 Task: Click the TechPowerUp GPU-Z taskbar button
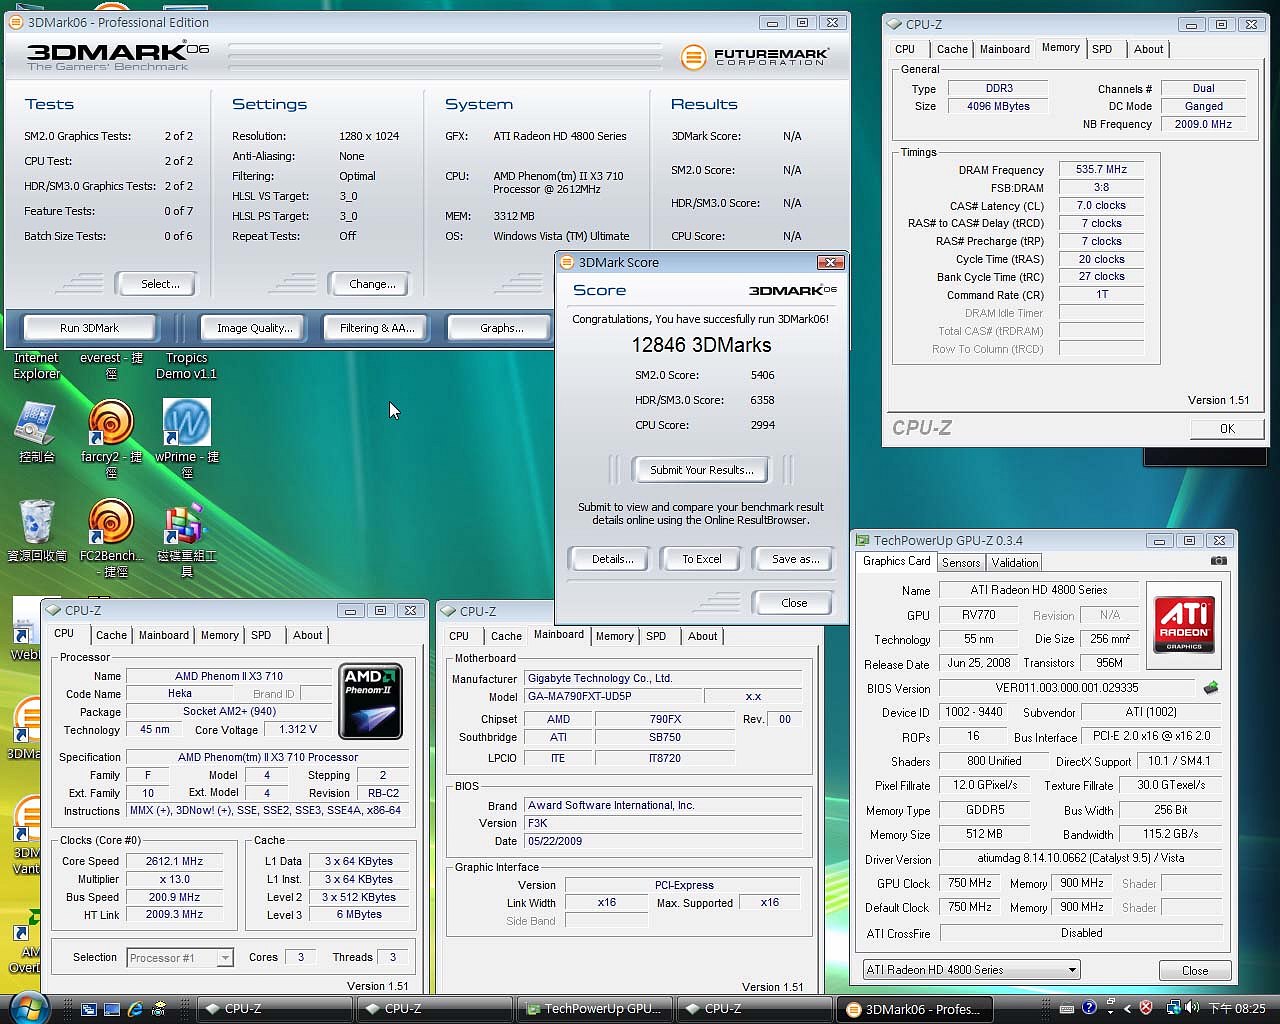click(594, 1009)
